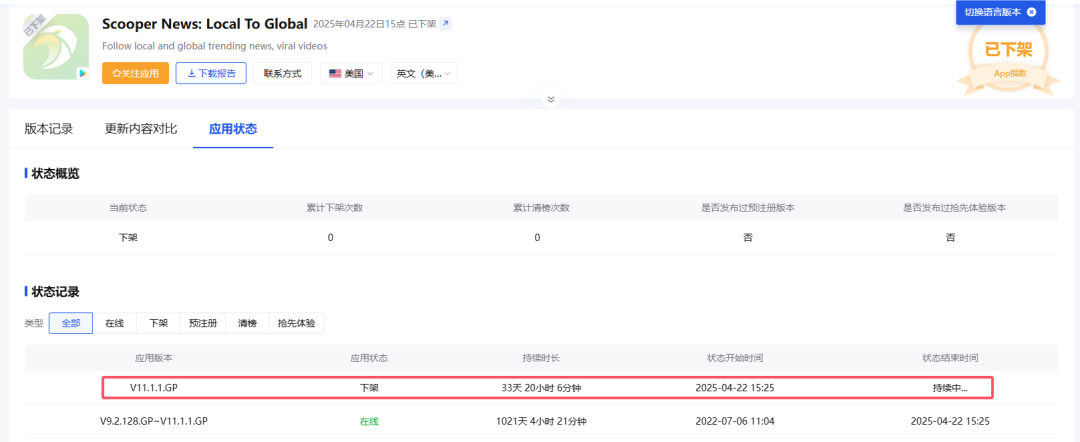1080x442 pixels.
Task: Click the 已下架 App指数 badge
Action: pos(1008,59)
